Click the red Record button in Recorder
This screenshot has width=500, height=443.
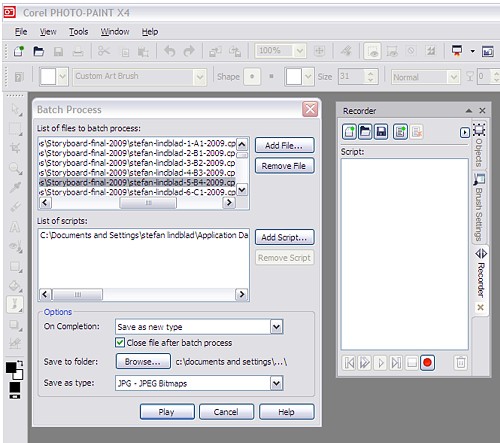point(428,363)
